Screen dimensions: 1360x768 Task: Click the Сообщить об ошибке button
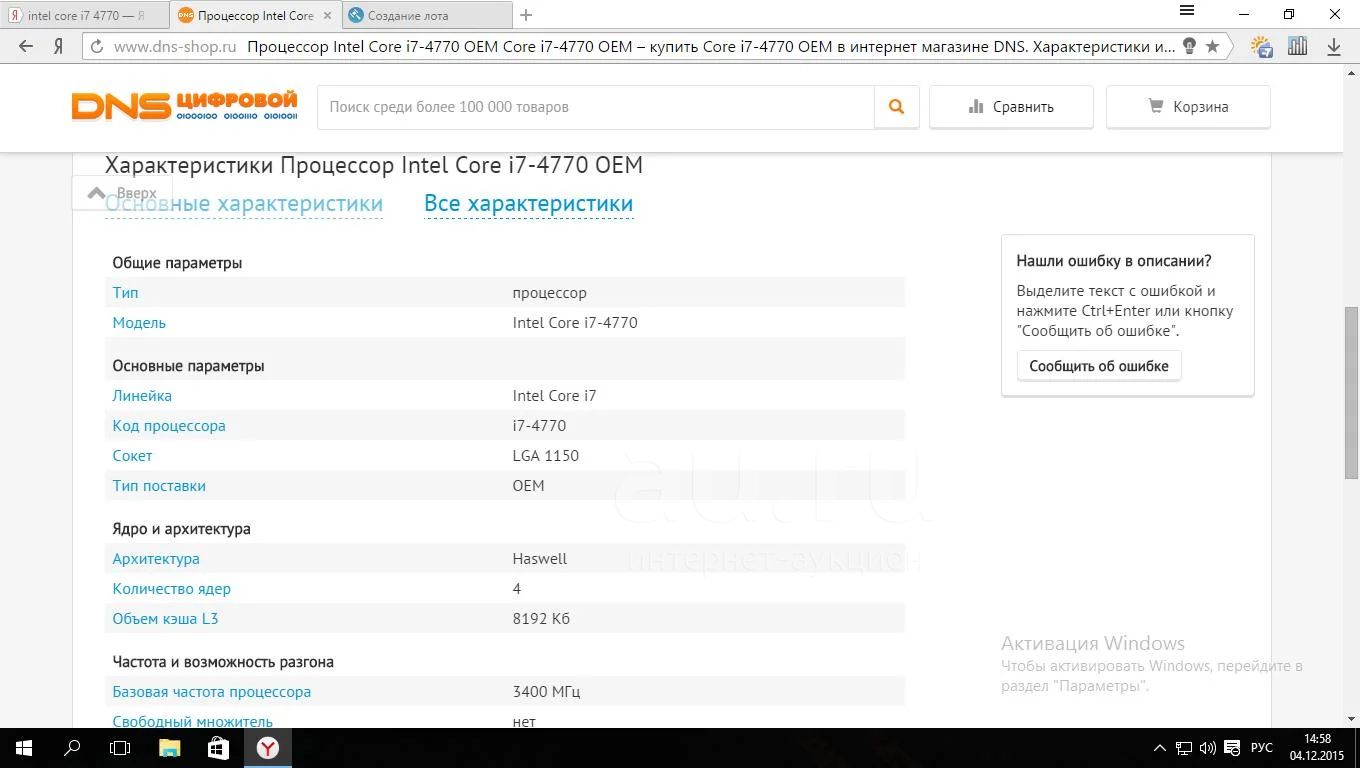coord(1099,366)
